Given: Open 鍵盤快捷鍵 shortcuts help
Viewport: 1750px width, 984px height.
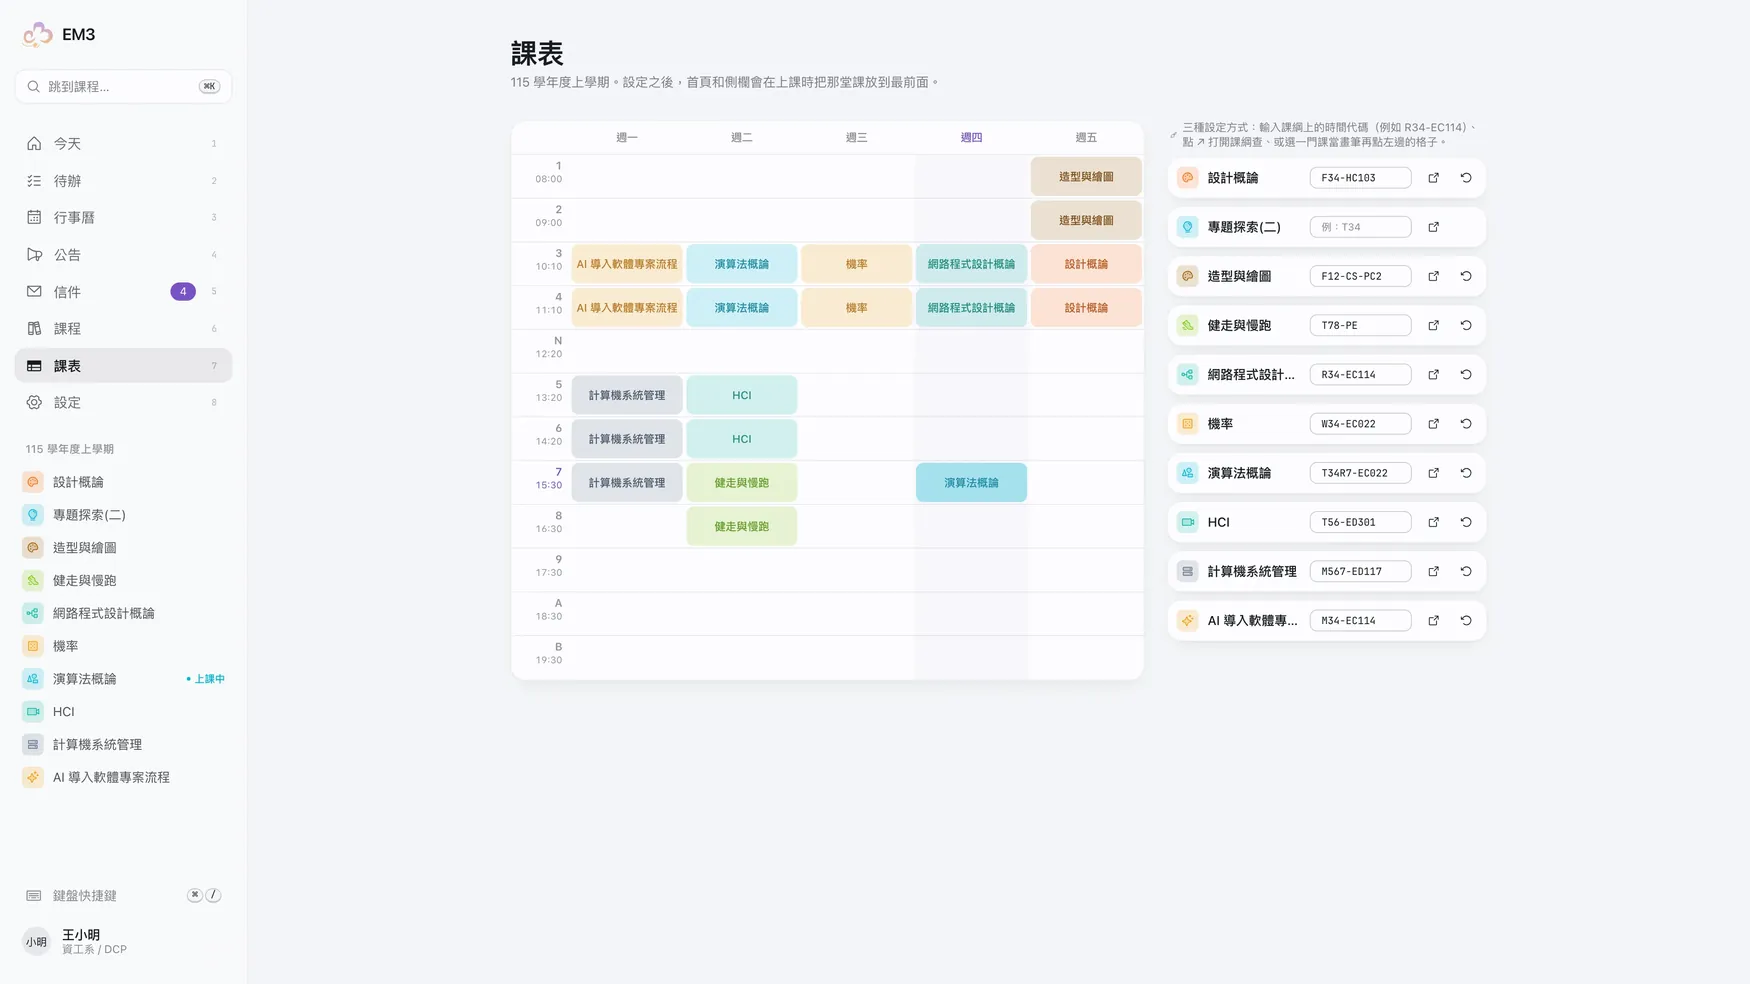Looking at the screenshot, I should (123, 895).
